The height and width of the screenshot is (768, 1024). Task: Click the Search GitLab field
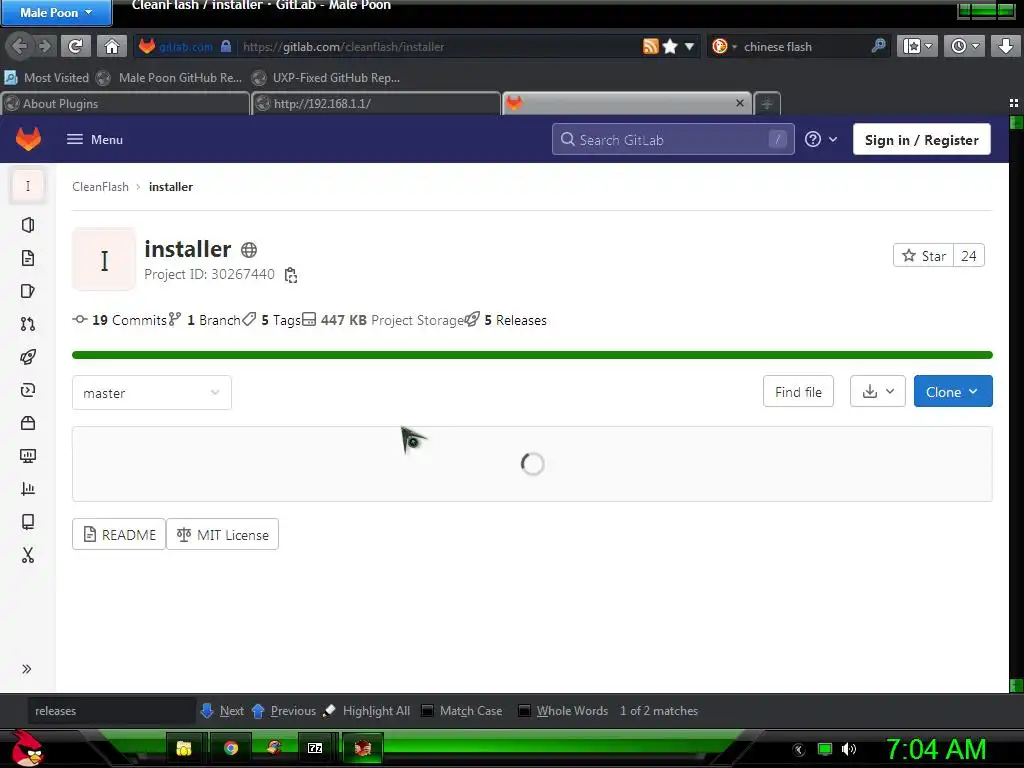(673, 139)
